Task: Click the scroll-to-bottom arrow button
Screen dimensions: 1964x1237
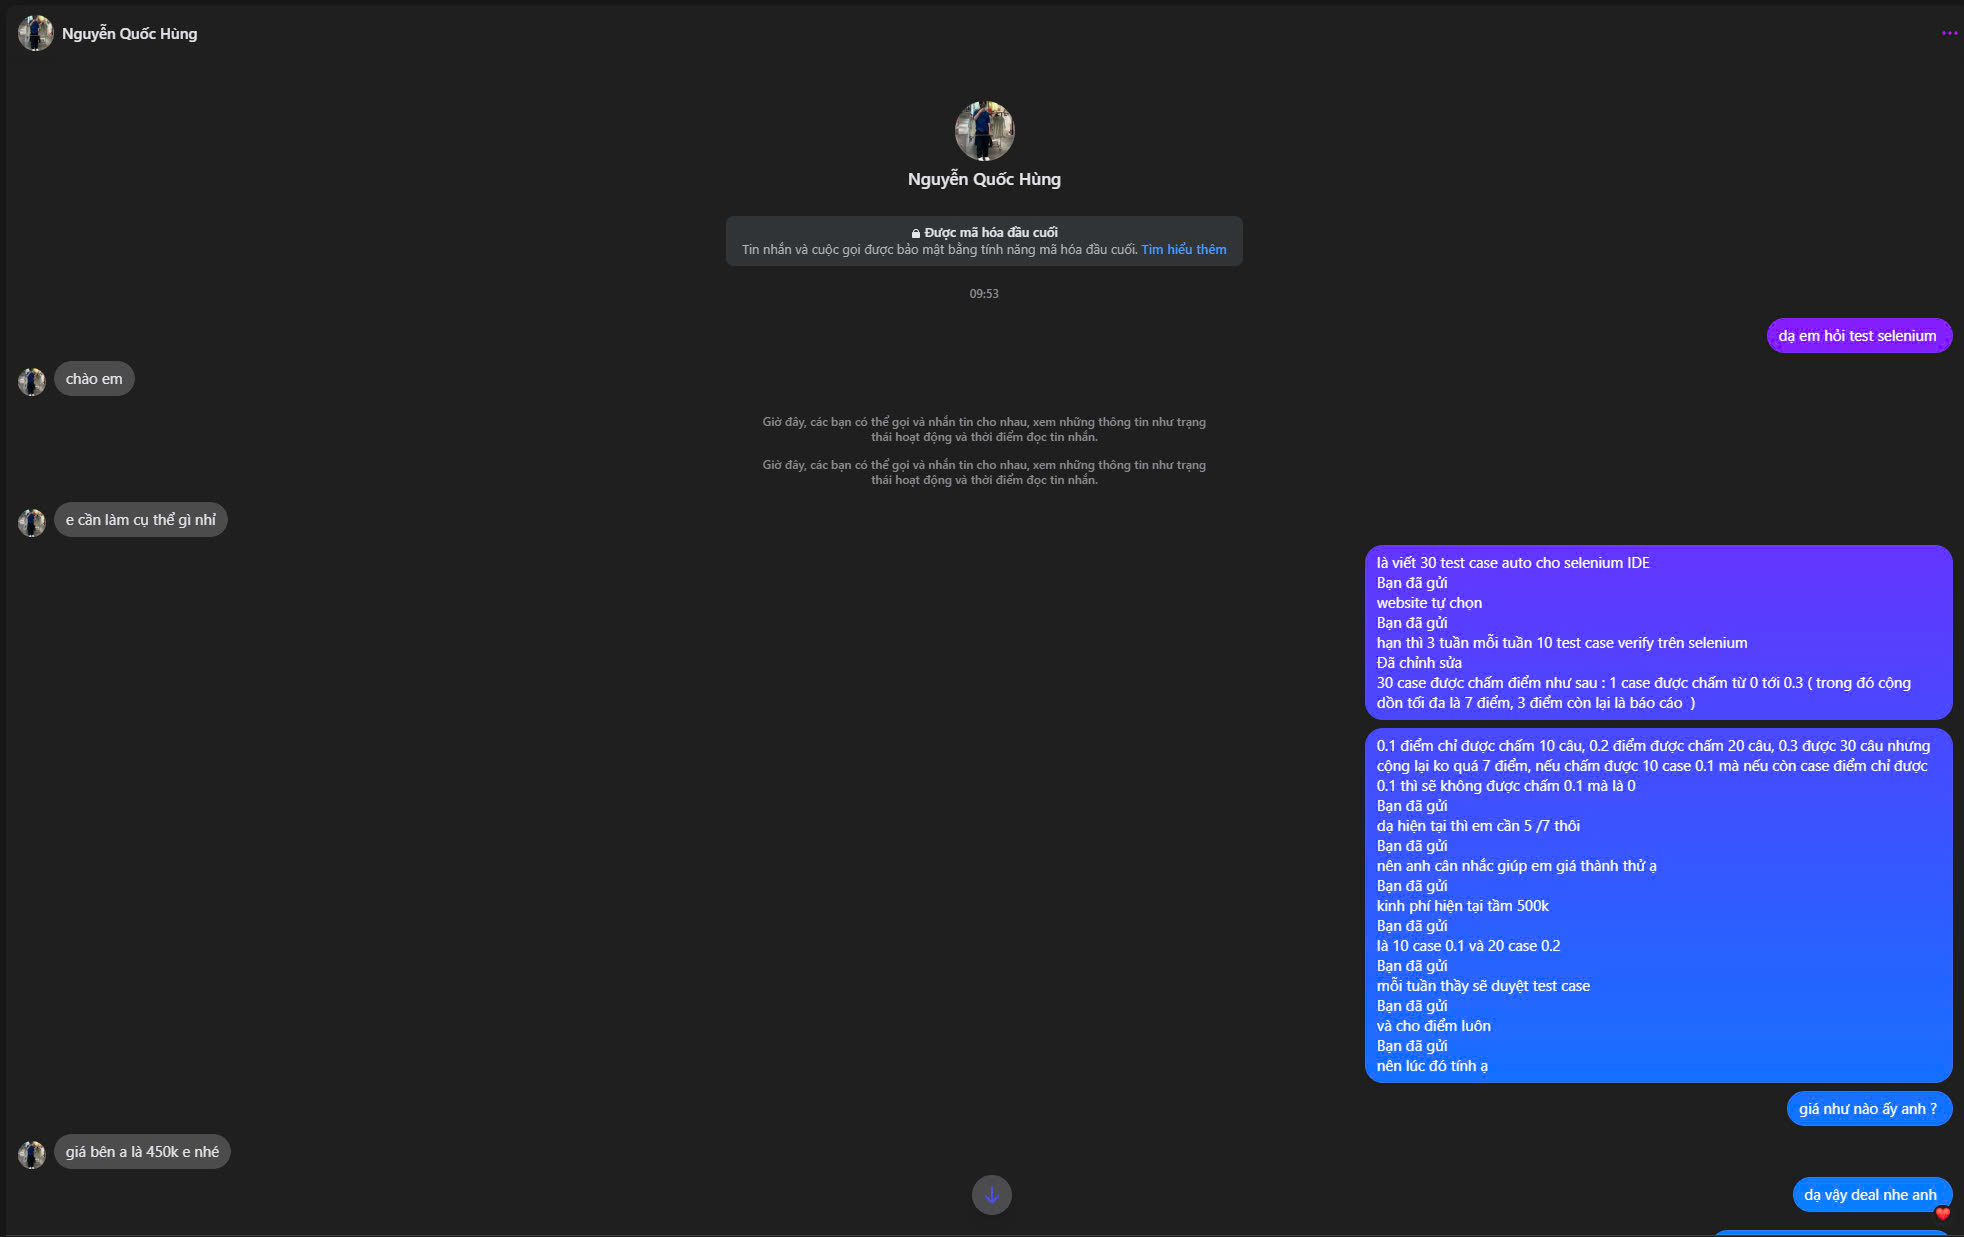Action: [991, 1194]
